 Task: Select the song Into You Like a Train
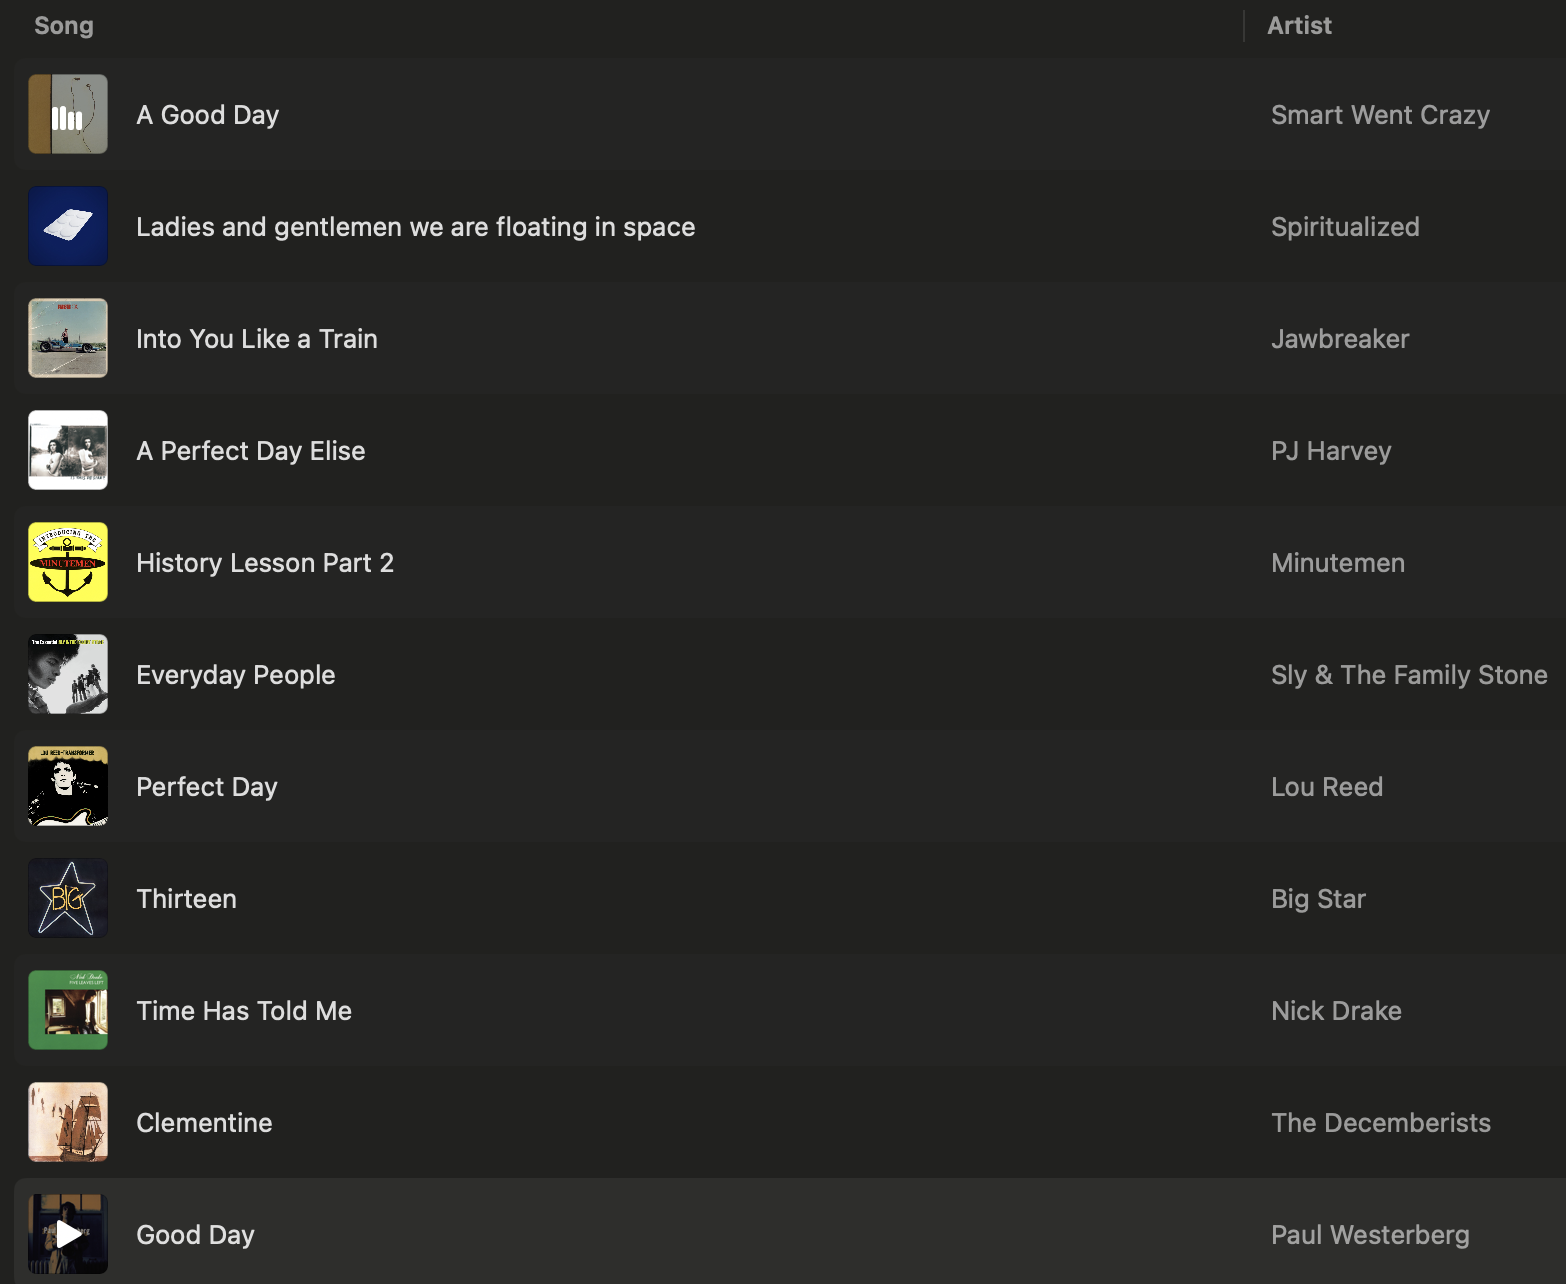pos(257,339)
